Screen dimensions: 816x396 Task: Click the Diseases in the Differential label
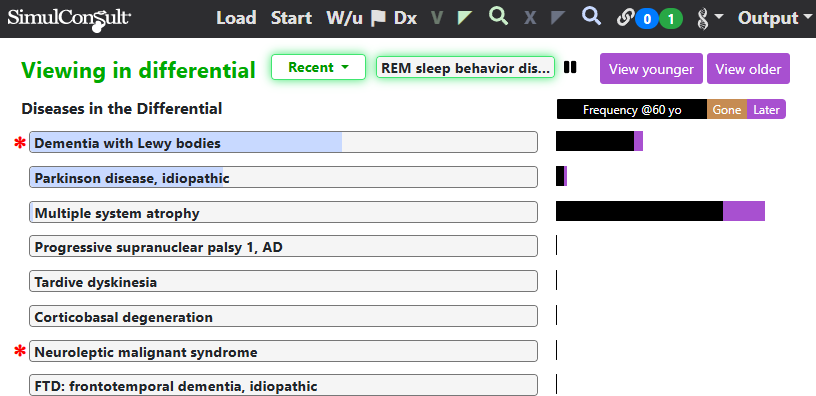pos(121,109)
